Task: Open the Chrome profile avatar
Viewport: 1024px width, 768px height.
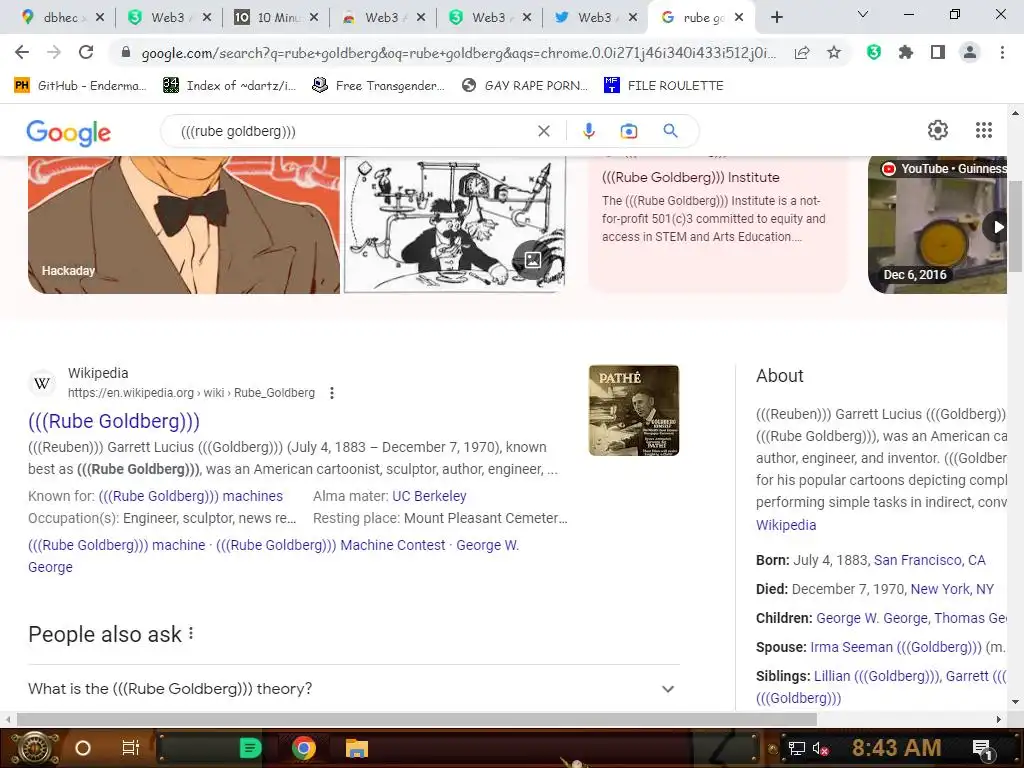Action: 970,52
